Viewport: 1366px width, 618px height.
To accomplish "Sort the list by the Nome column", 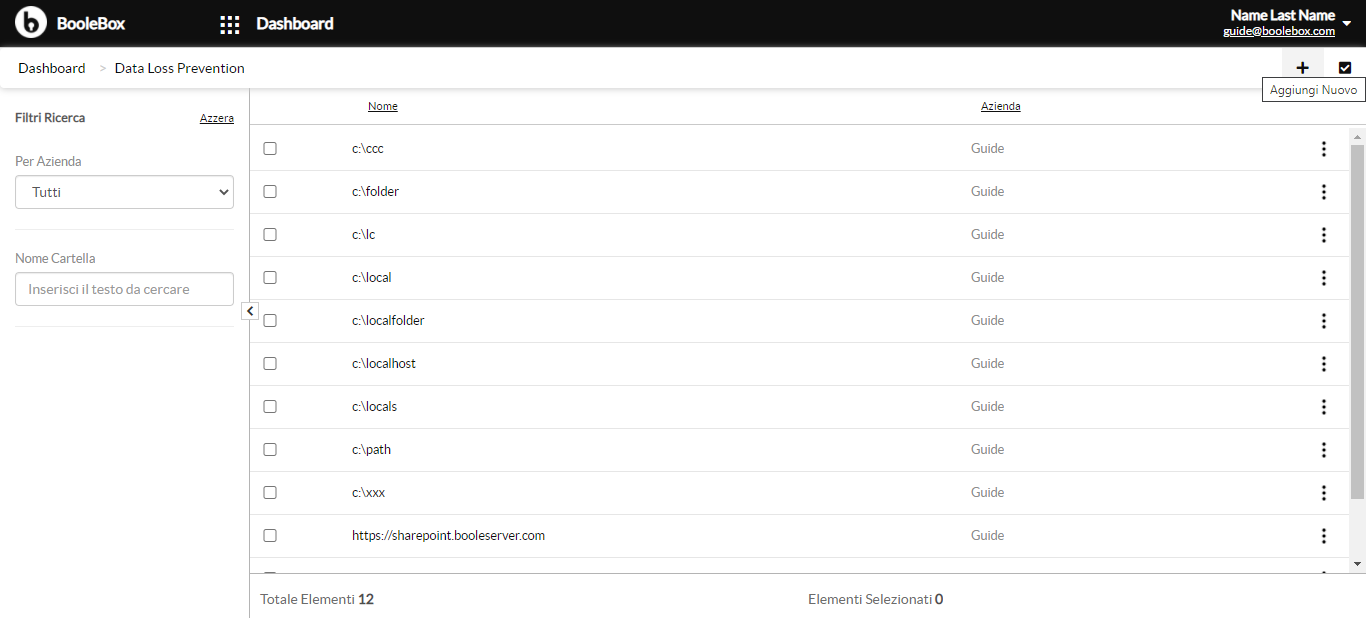I will coord(383,106).
